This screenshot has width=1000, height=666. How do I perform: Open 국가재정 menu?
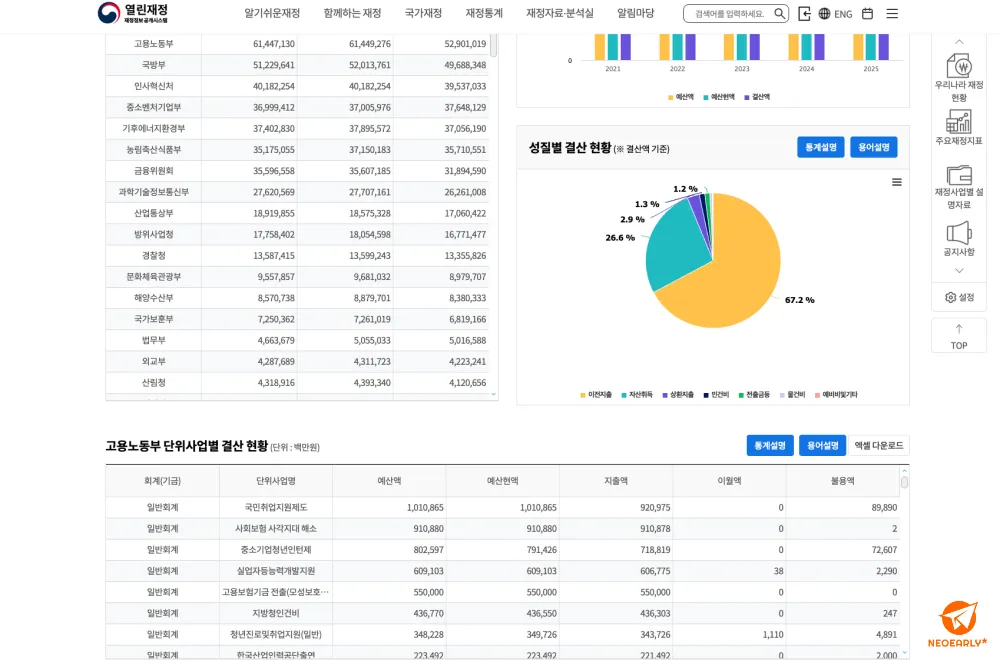click(x=423, y=13)
